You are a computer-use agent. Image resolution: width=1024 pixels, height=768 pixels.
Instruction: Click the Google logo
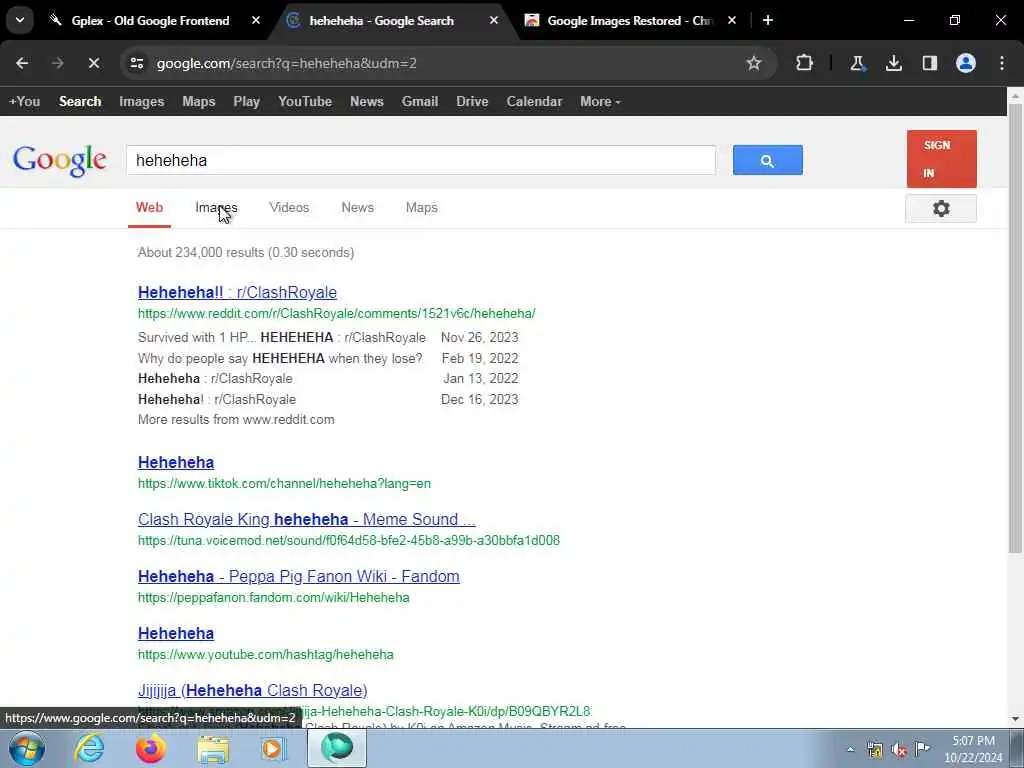[59, 160]
